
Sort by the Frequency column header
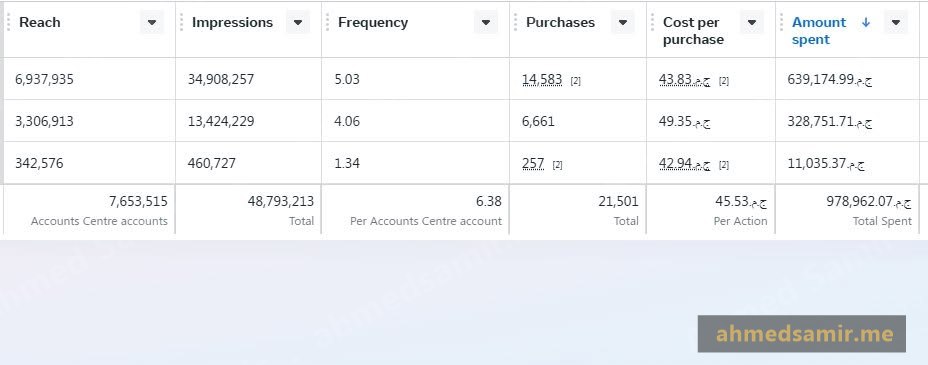click(373, 22)
